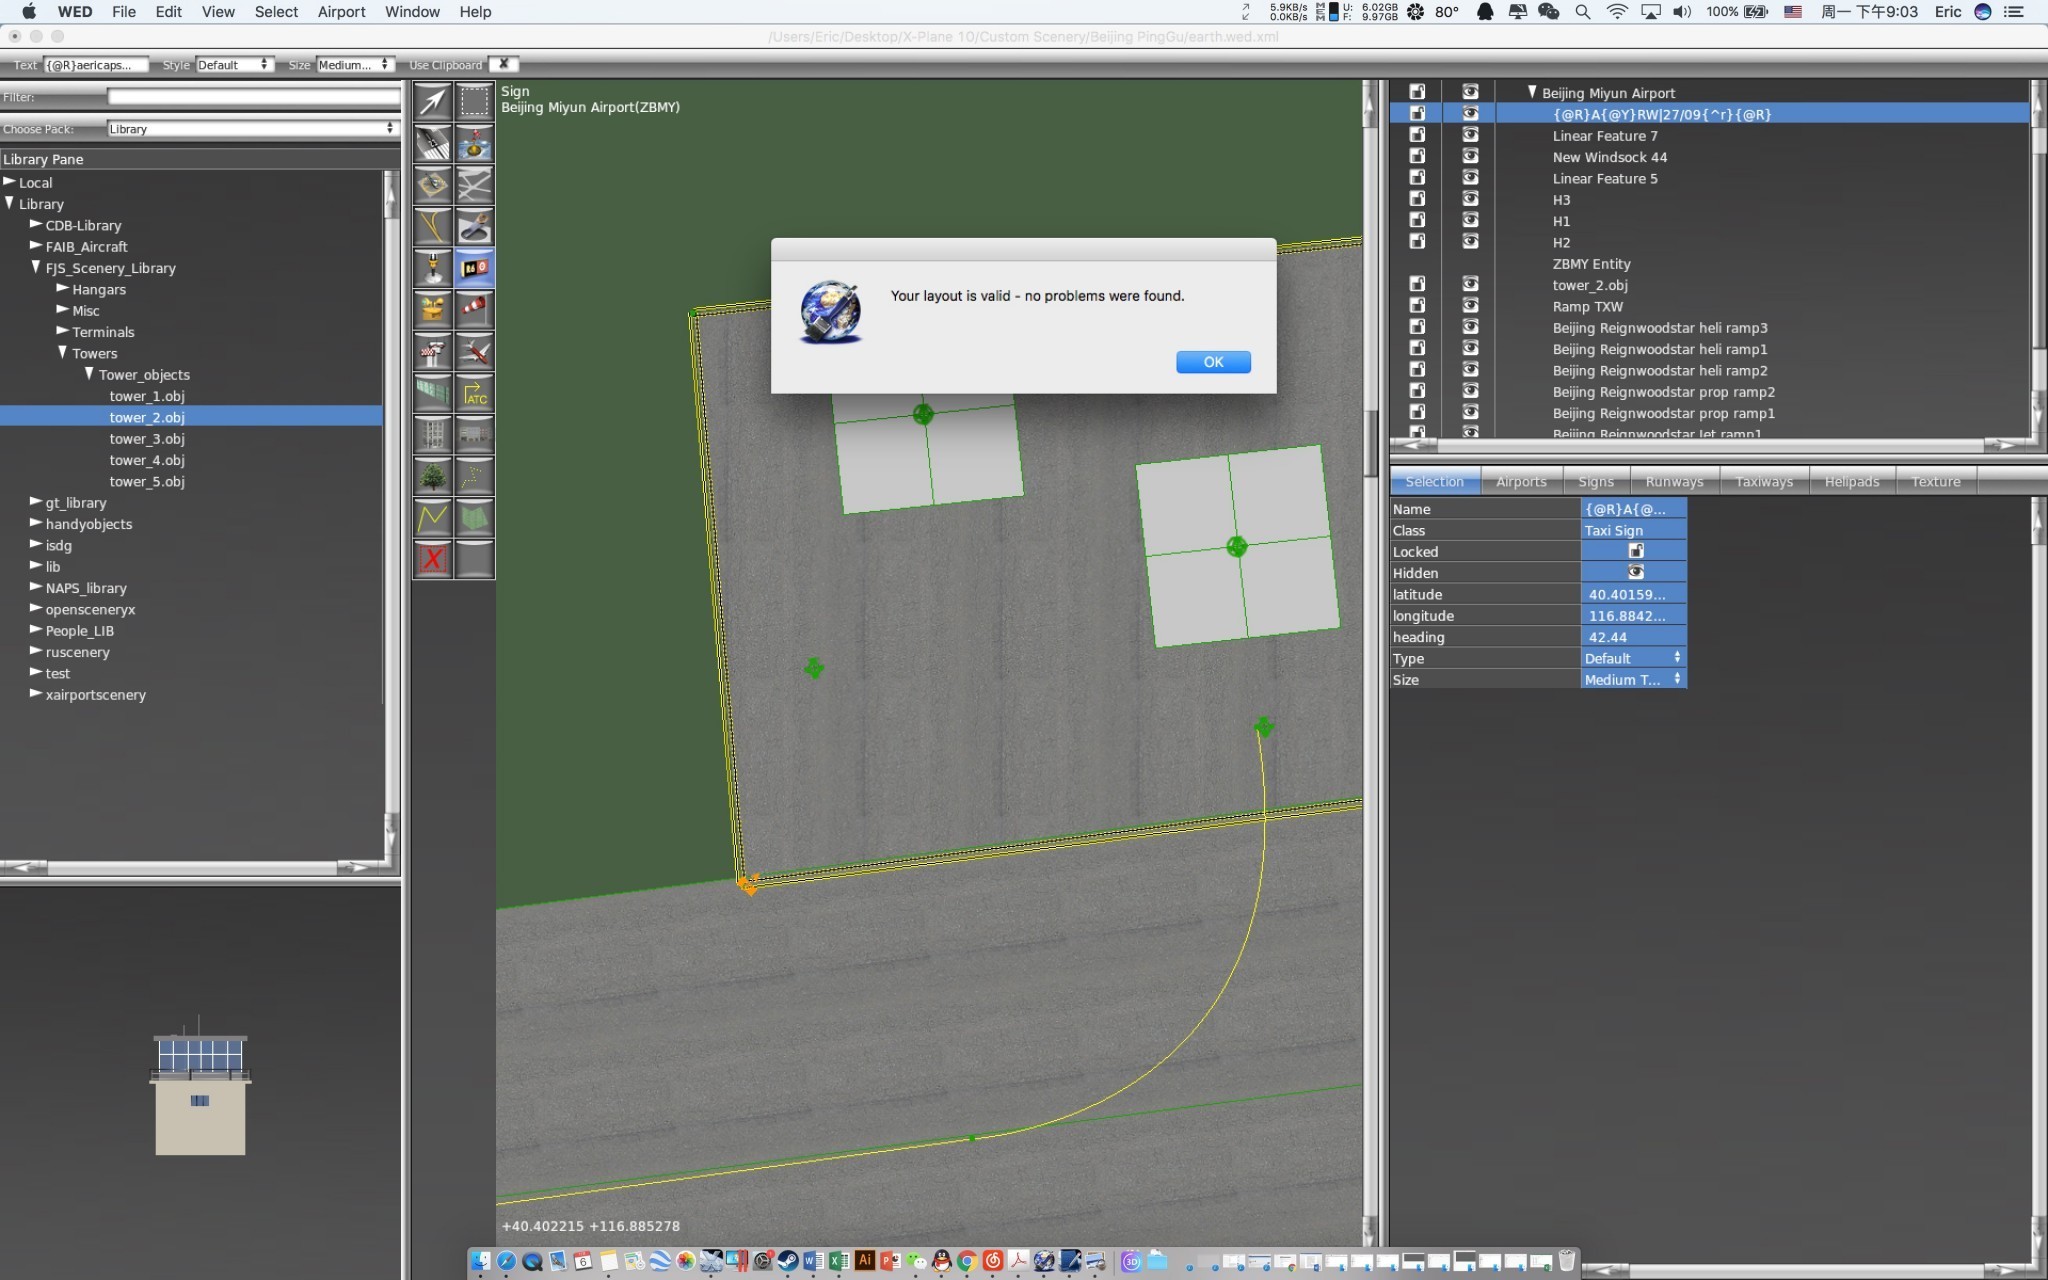Open the Select menu
Viewport: 2048px width, 1280px height.
click(x=276, y=12)
